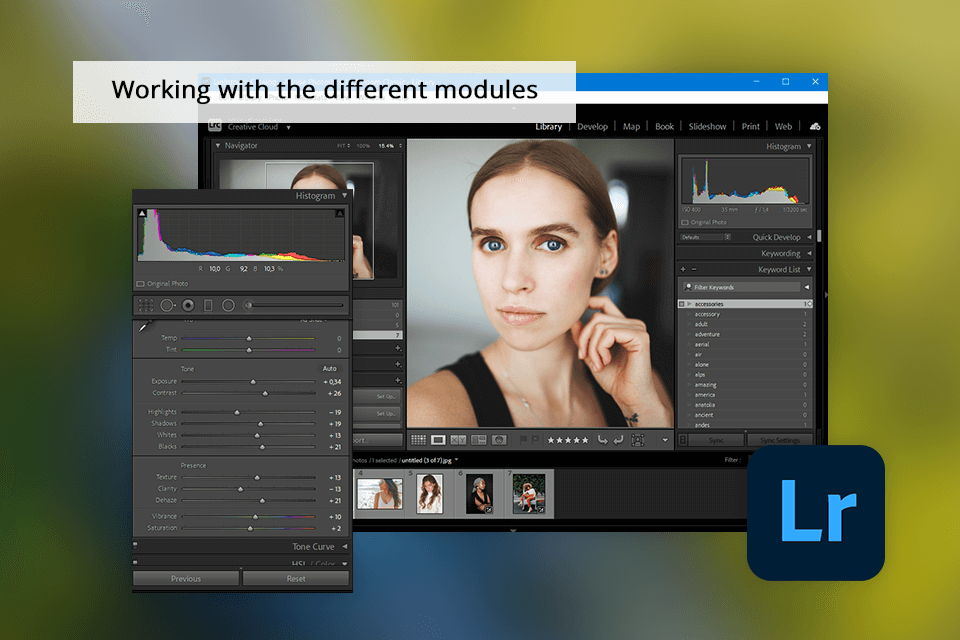The width and height of the screenshot is (960, 640).
Task: Expand the Quick Develop panel
Action: point(809,237)
